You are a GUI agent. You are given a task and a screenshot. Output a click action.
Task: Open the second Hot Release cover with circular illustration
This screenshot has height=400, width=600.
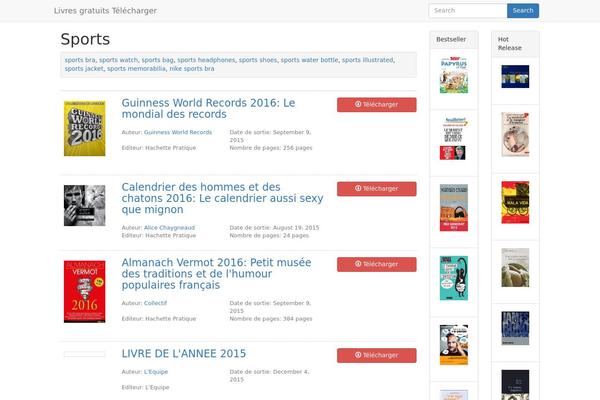515,134
